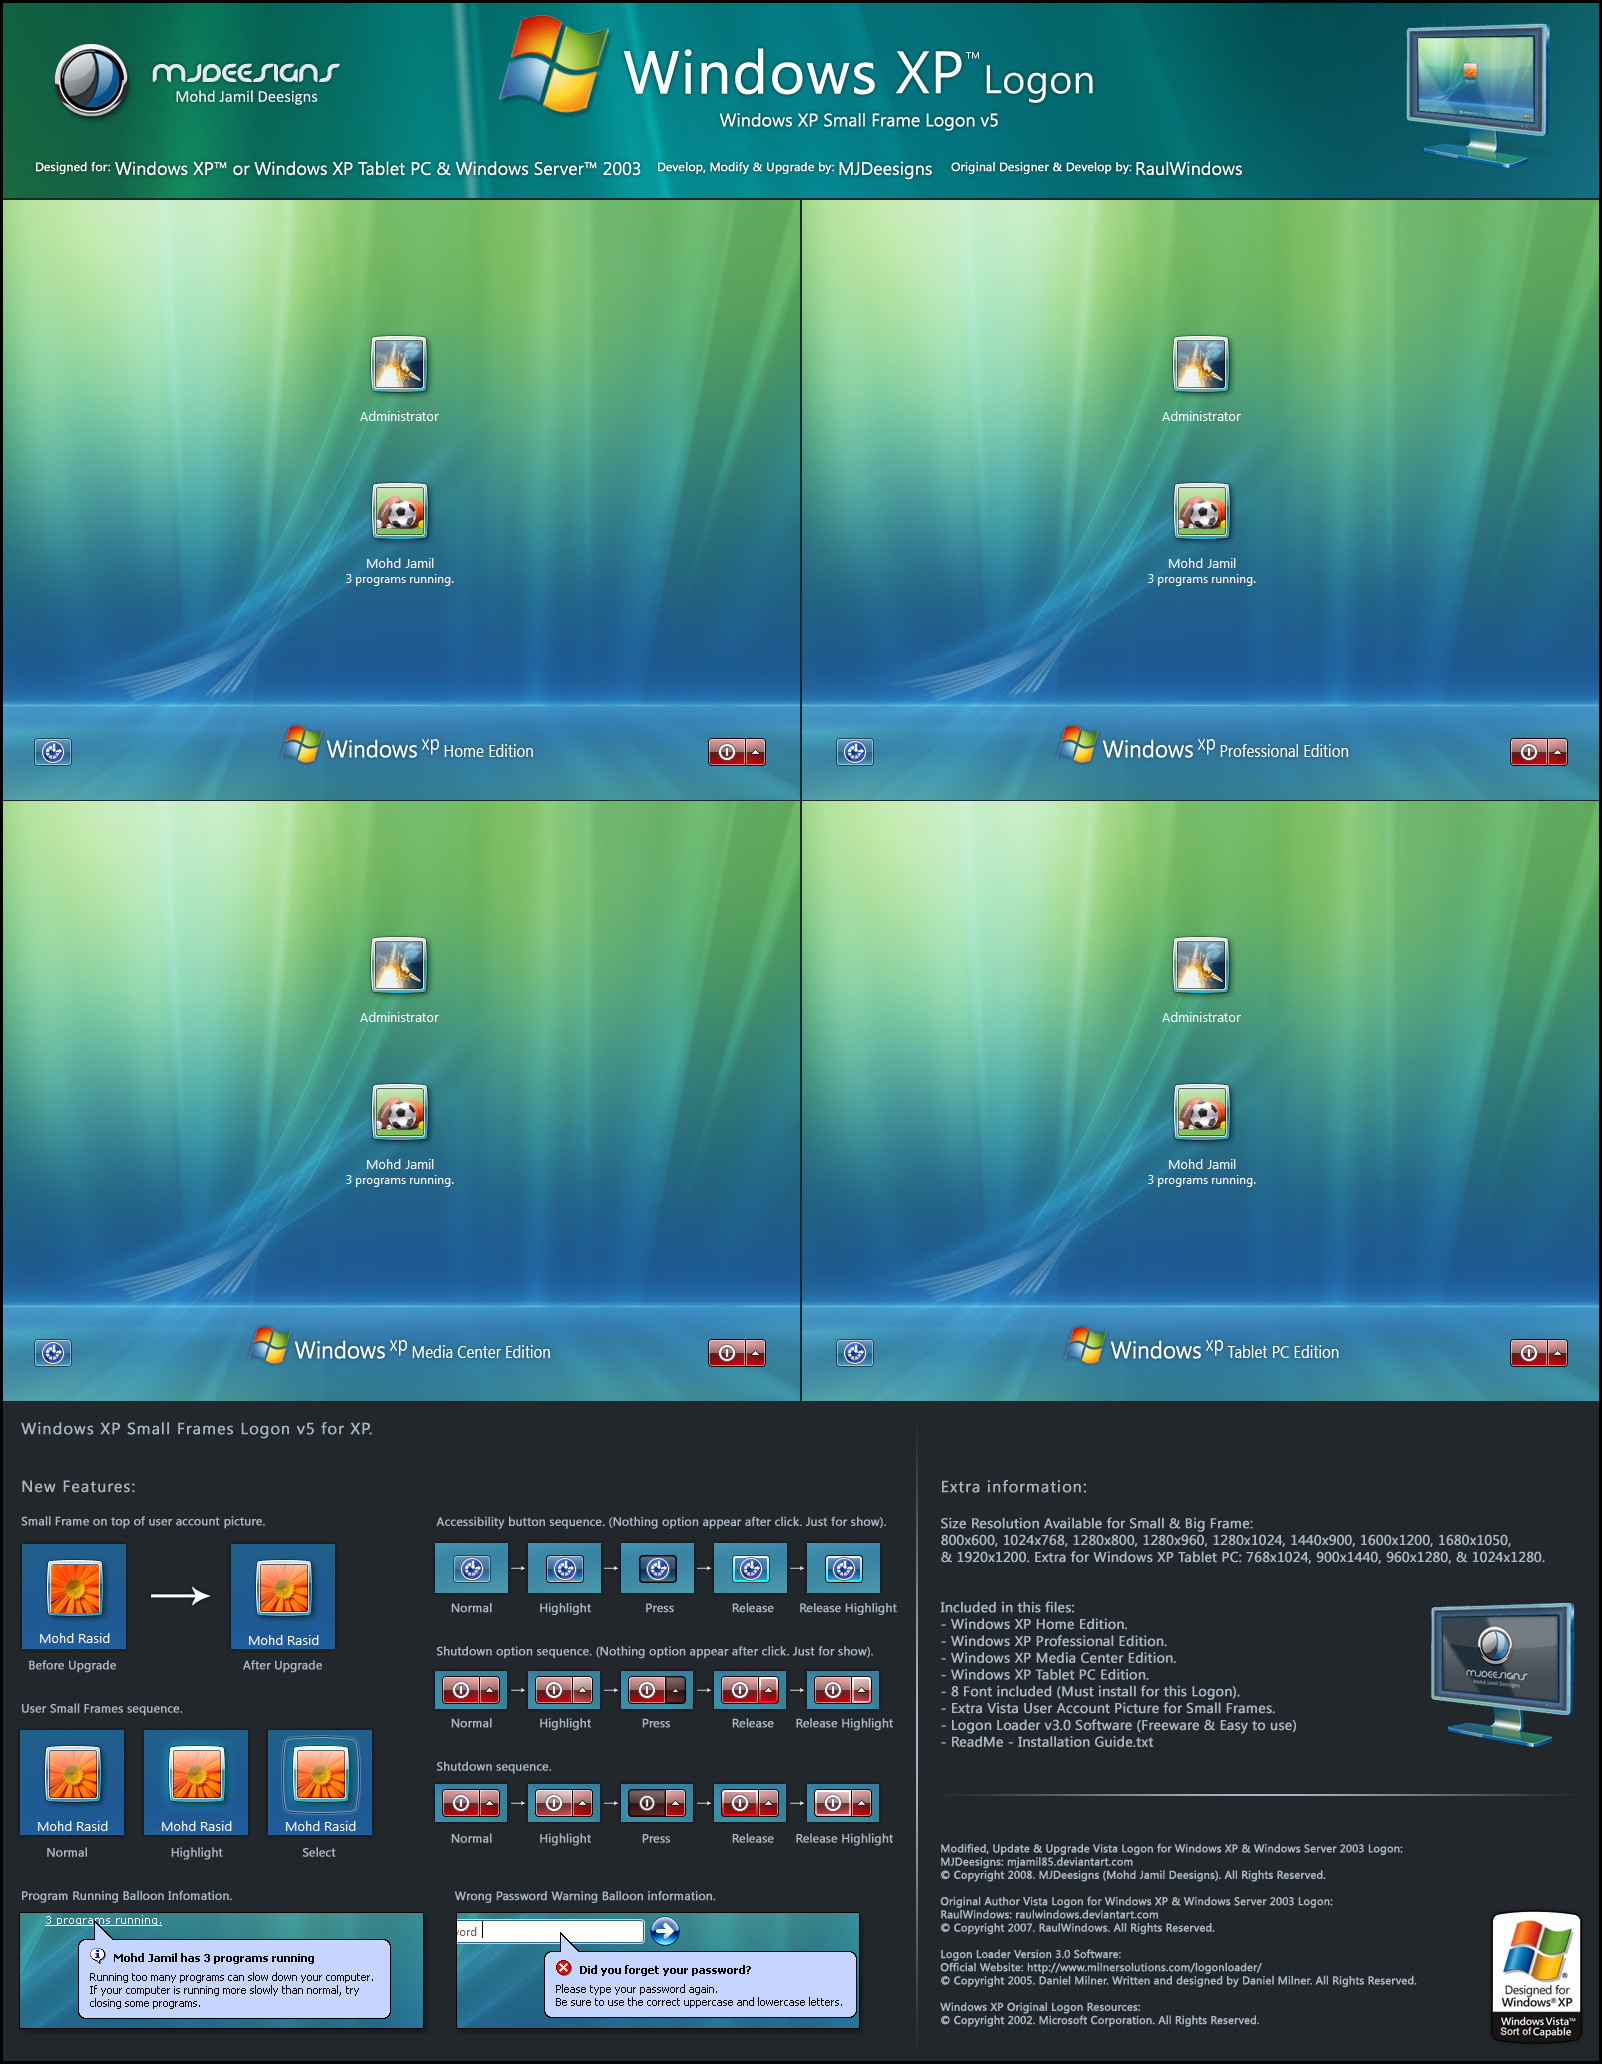Click Release Highlight power icon in Shutdown sequence row
1602x2064 pixels.
pos(833,1803)
